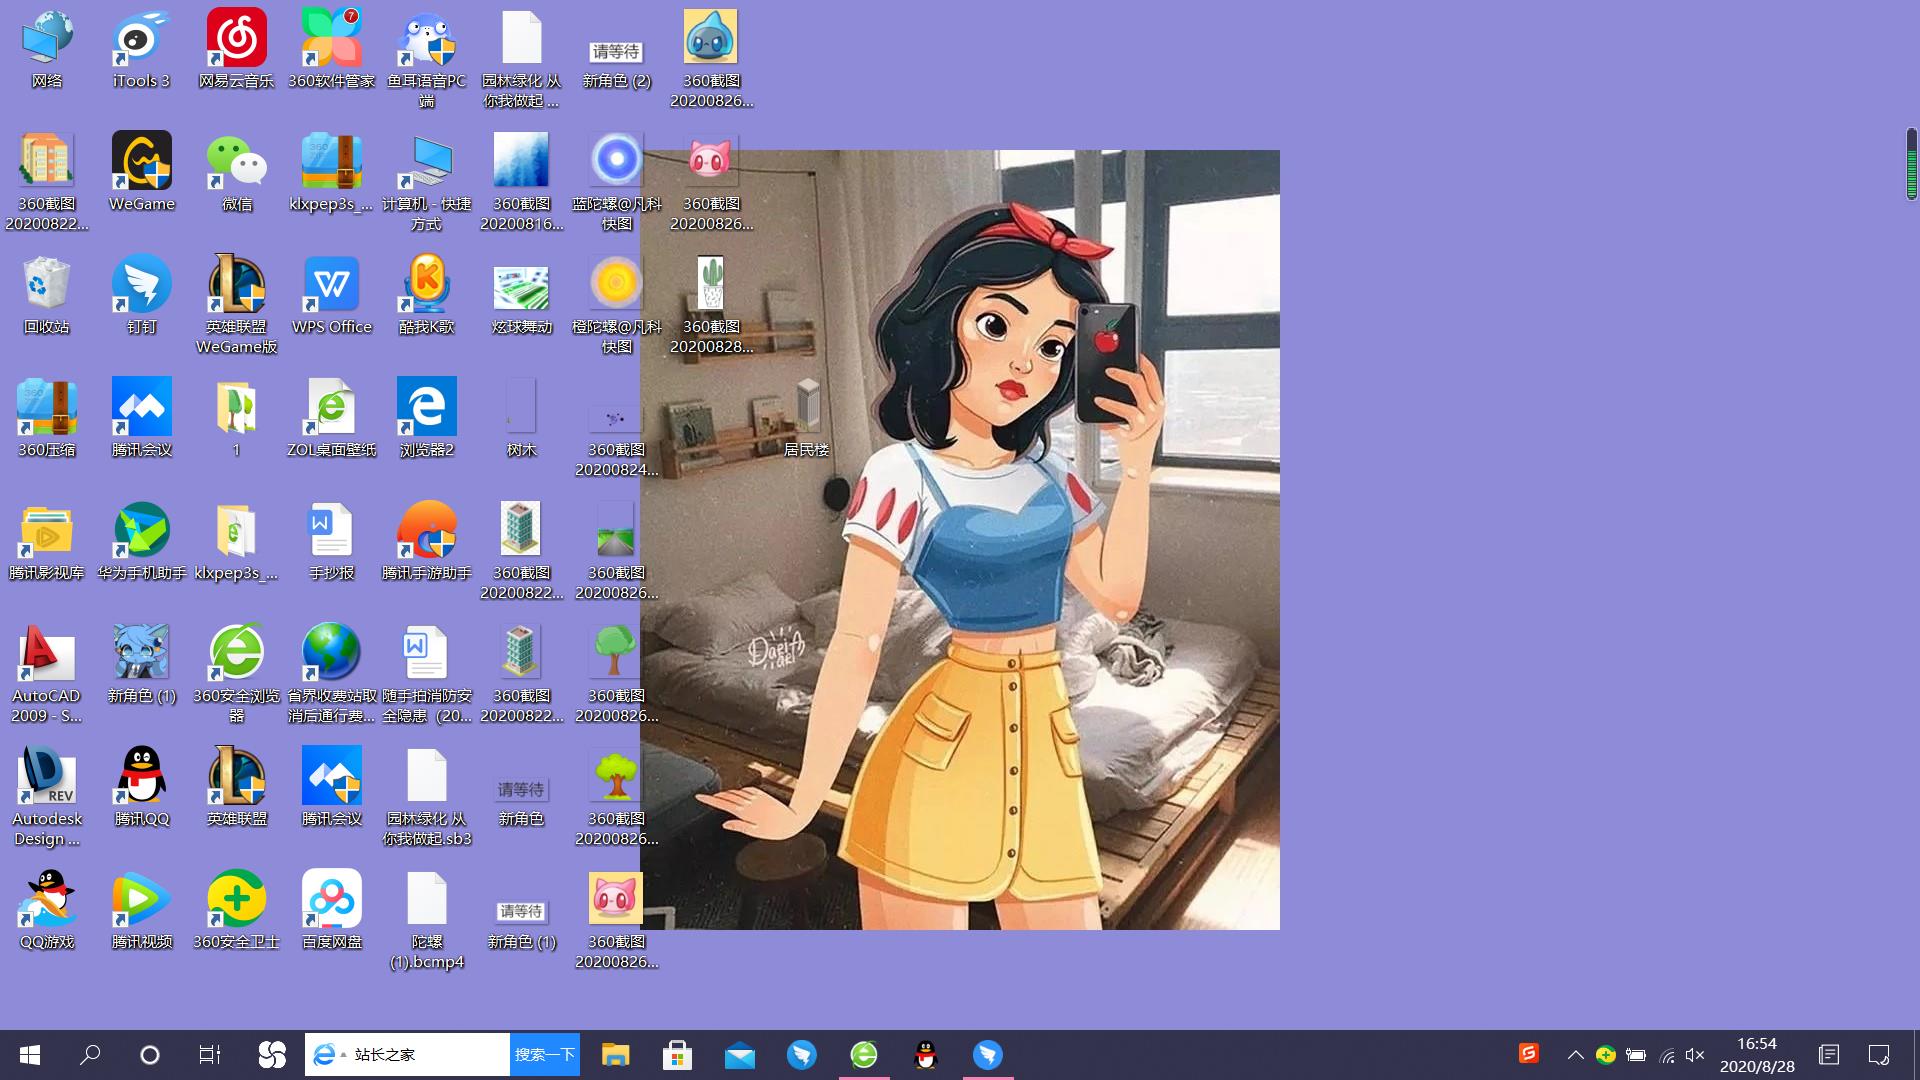1920x1080 pixels.
Task: Open AutoCAD 2009 desktop shortcut
Action: (x=47, y=675)
